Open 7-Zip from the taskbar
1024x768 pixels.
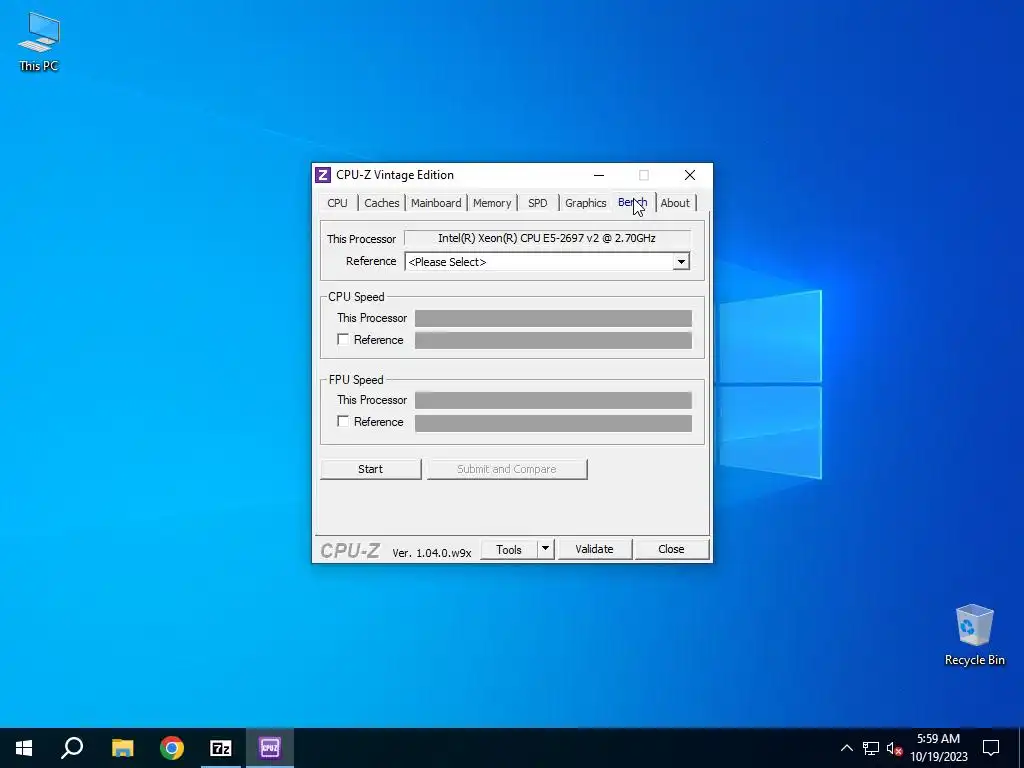[x=221, y=748]
